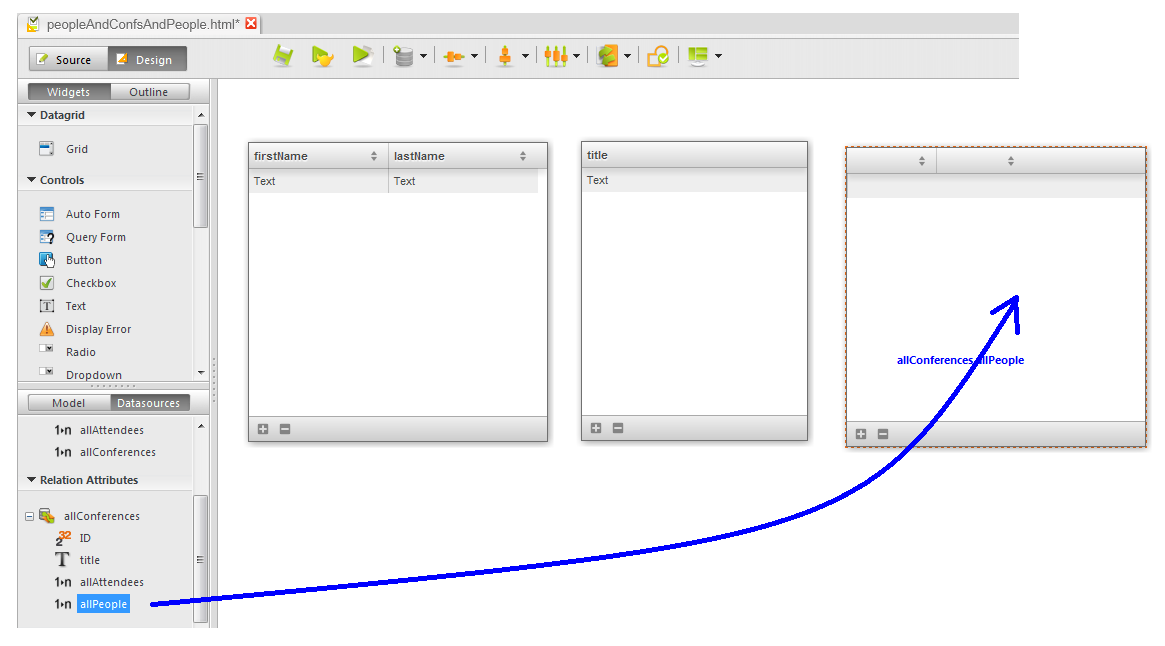This screenshot has height=646, width=1165.
Task: Click the distribute widgets icon
Action: (556, 56)
